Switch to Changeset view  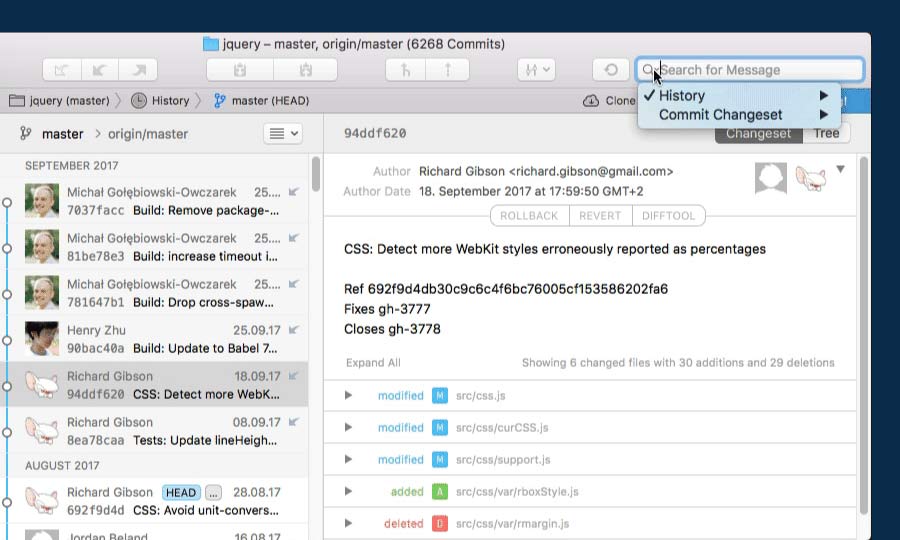click(758, 133)
